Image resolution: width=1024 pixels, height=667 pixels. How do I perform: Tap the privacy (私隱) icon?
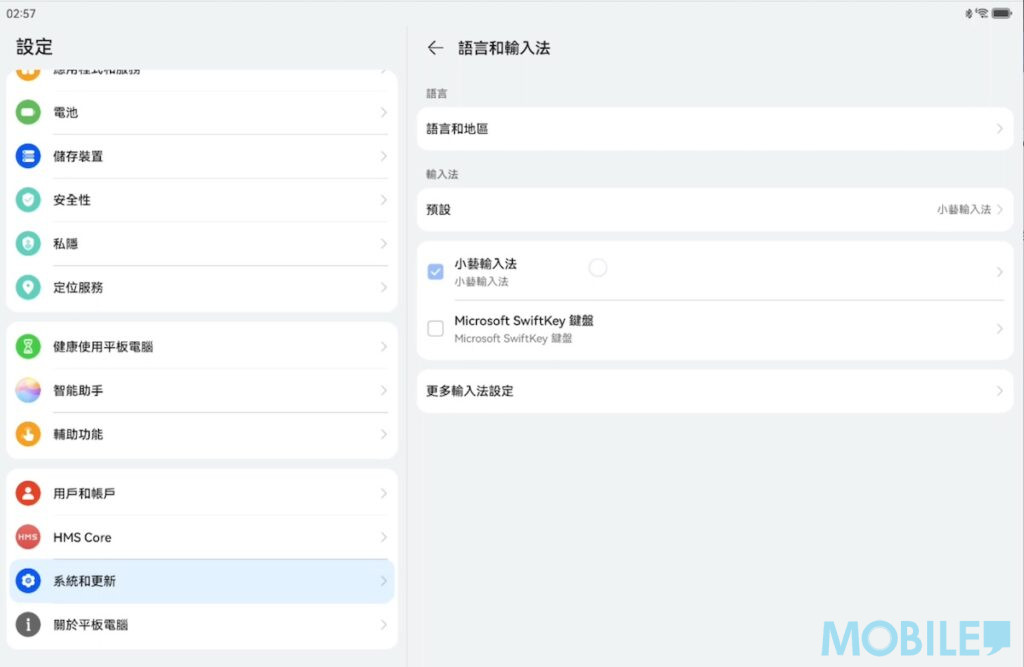click(28, 244)
